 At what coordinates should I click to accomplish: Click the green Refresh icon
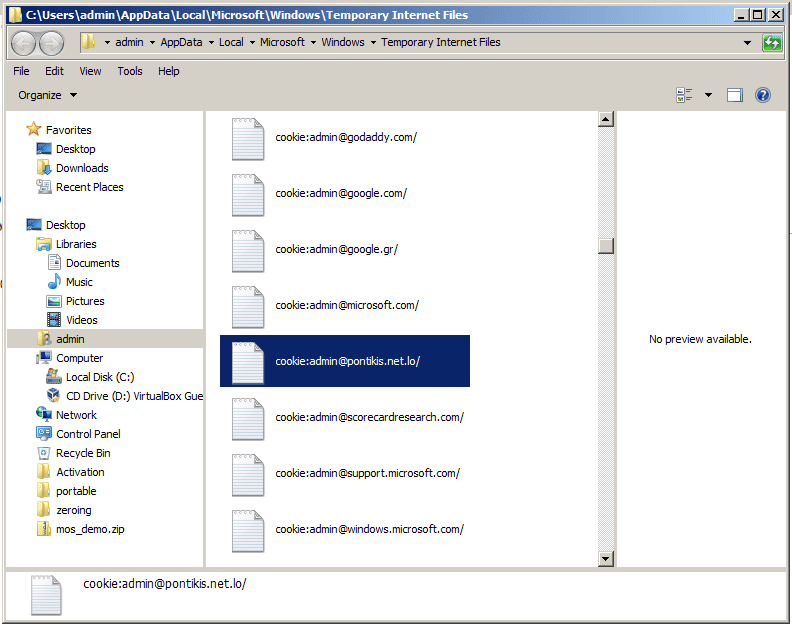click(x=772, y=43)
